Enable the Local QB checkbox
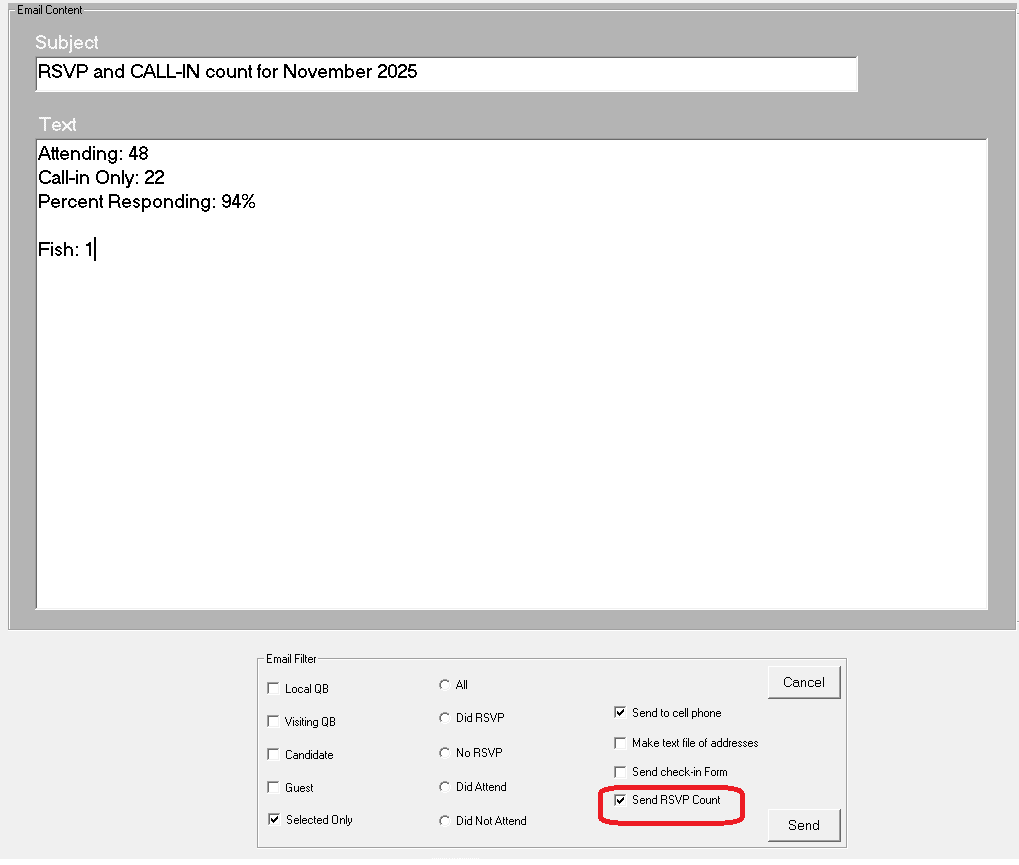Viewport: 1019px width, 865px height. (274, 689)
